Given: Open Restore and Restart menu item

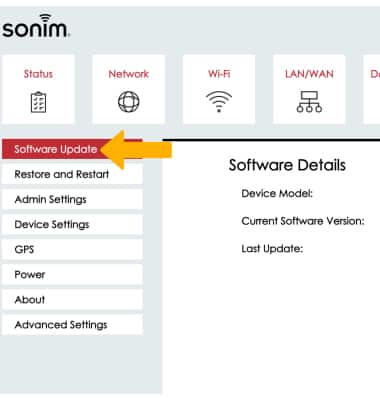Looking at the screenshot, I should [72, 174].
